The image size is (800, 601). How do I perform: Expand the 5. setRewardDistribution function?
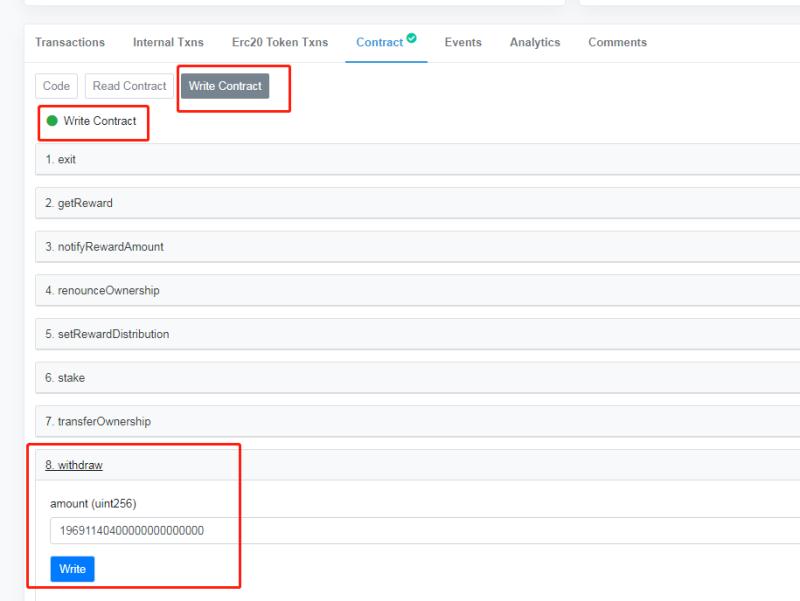[417, 334]
